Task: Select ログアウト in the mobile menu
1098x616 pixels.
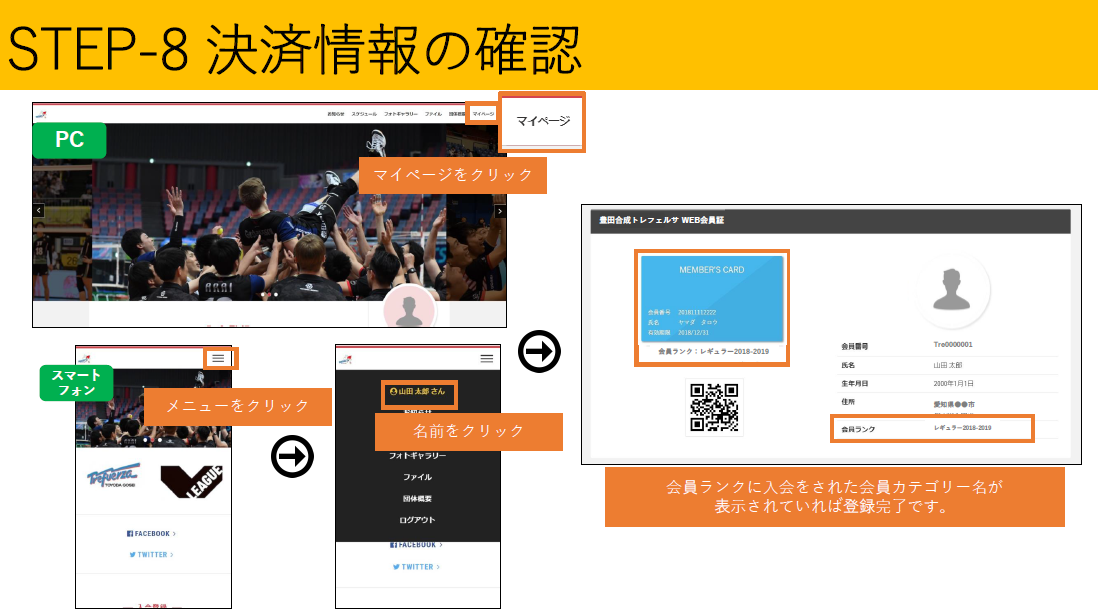Action: pos(417,520)
